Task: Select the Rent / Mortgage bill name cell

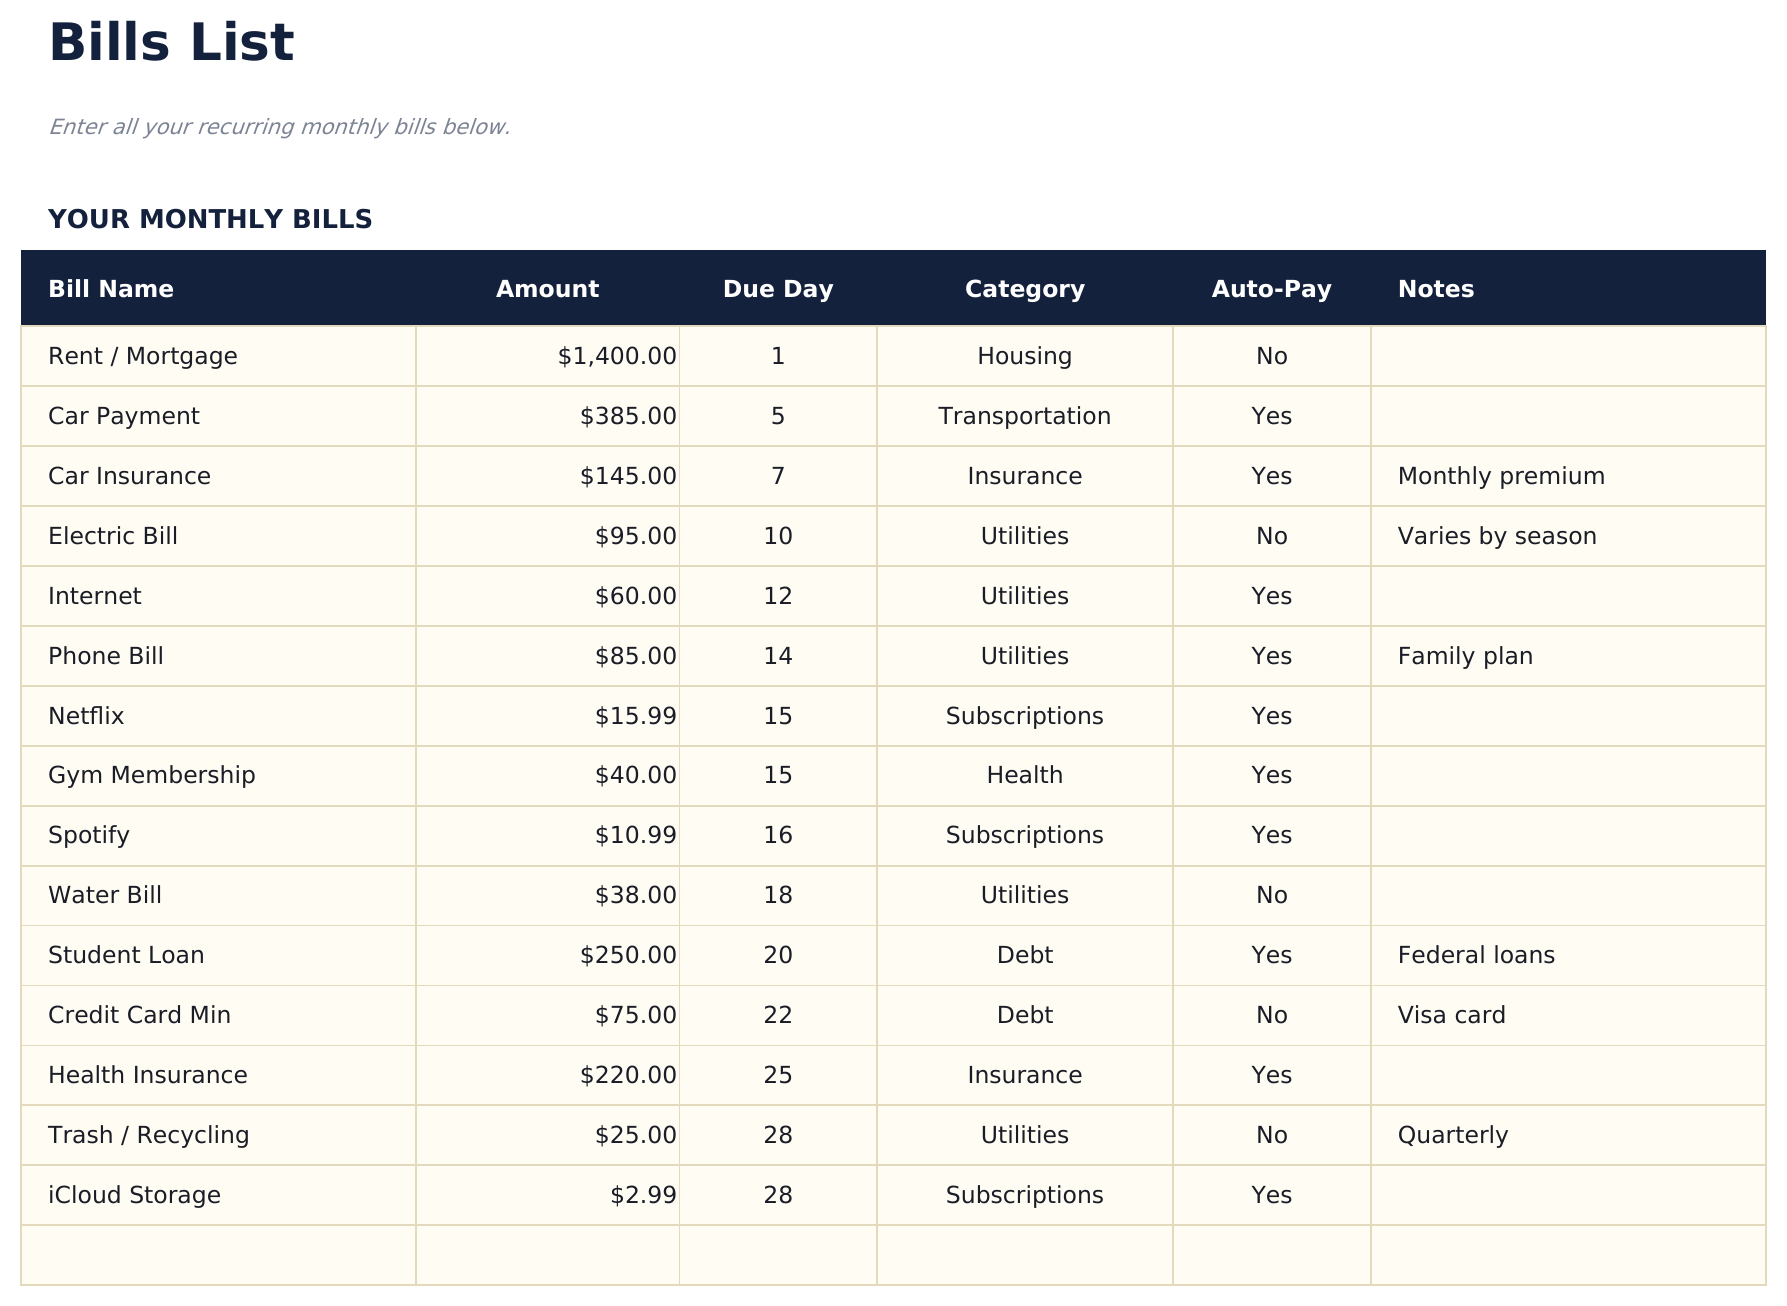Action: [142, 355]
